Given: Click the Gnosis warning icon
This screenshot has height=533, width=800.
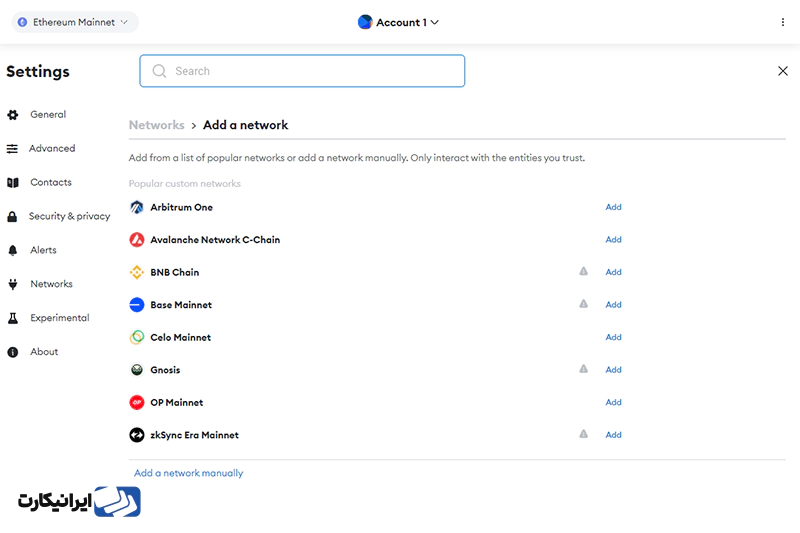Looking at the screenshot, I should (x=584, y=369).
